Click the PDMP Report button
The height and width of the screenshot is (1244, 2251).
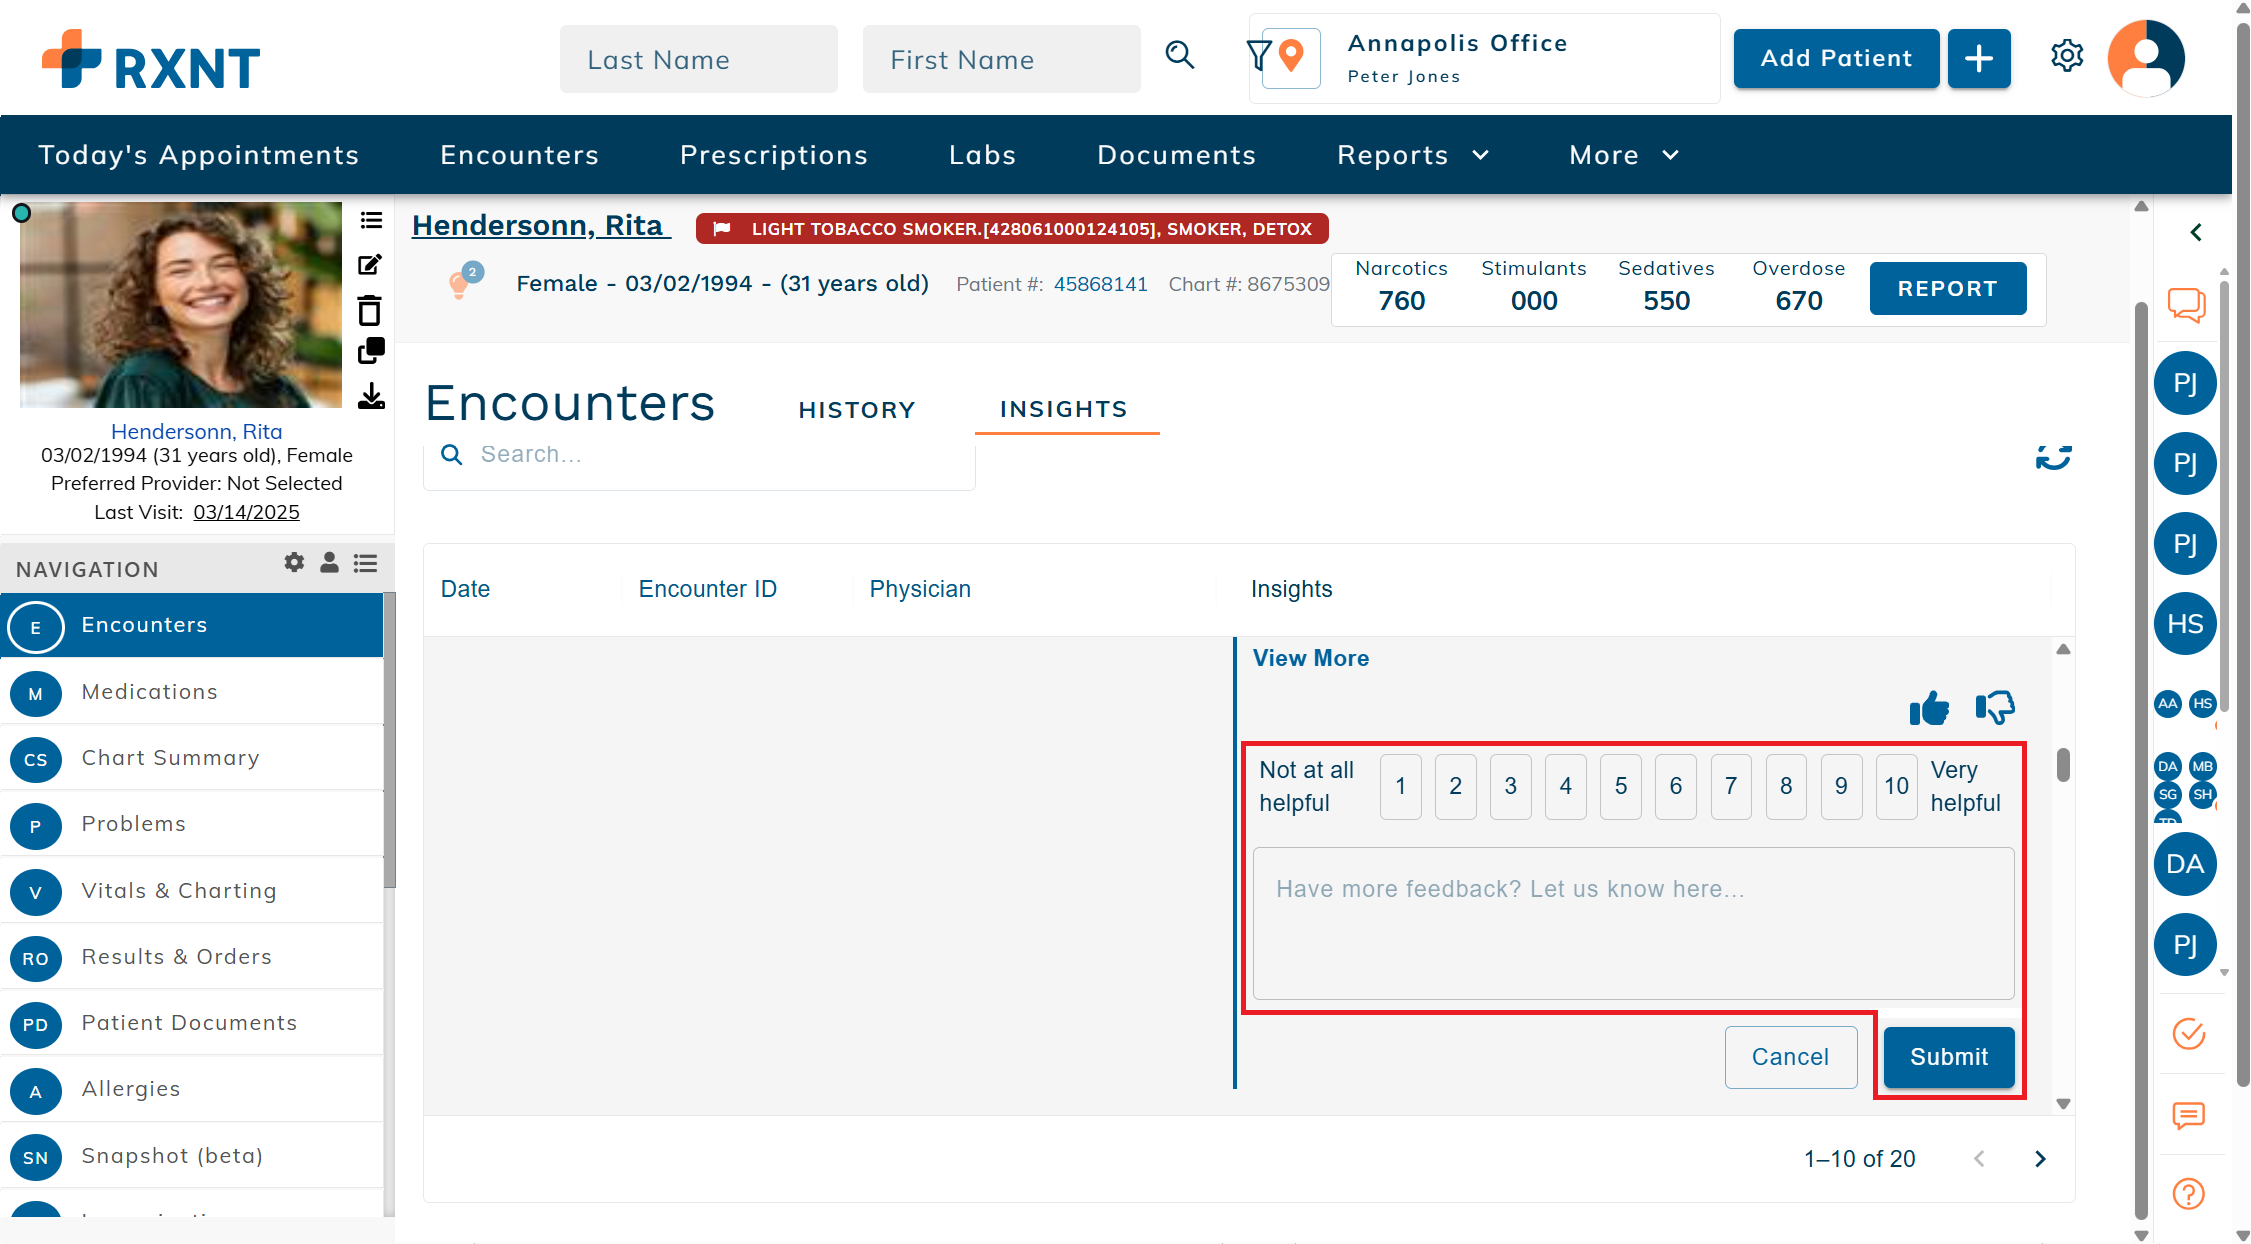point(1948,289)
